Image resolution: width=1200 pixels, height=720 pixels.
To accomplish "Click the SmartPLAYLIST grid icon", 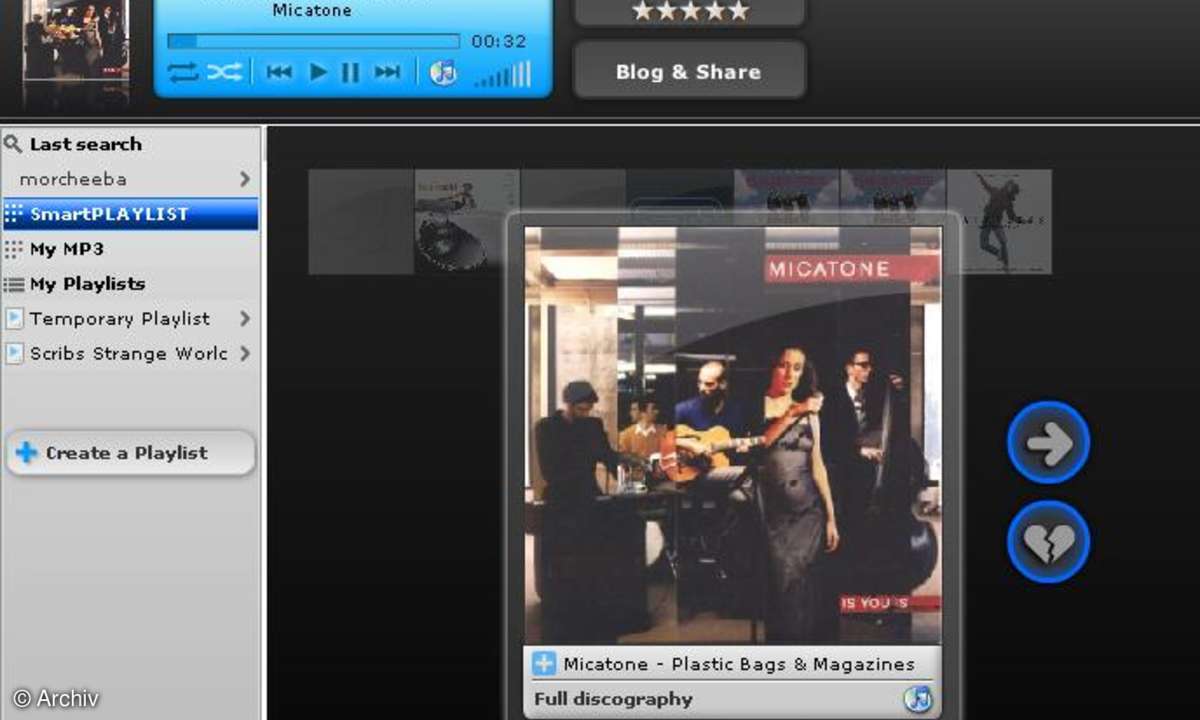I will pyautogui.click(x=14, y=214).
